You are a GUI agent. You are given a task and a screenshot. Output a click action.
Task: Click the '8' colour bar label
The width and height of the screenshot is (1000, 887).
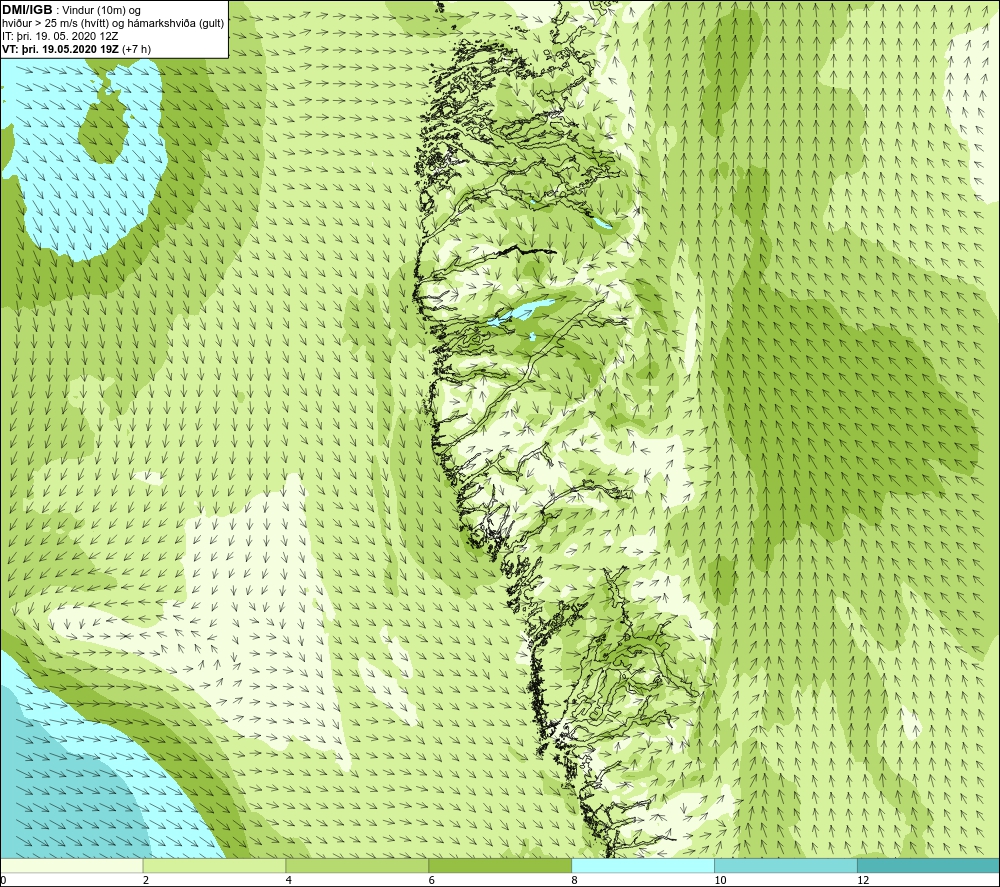[x=575, y=880]
